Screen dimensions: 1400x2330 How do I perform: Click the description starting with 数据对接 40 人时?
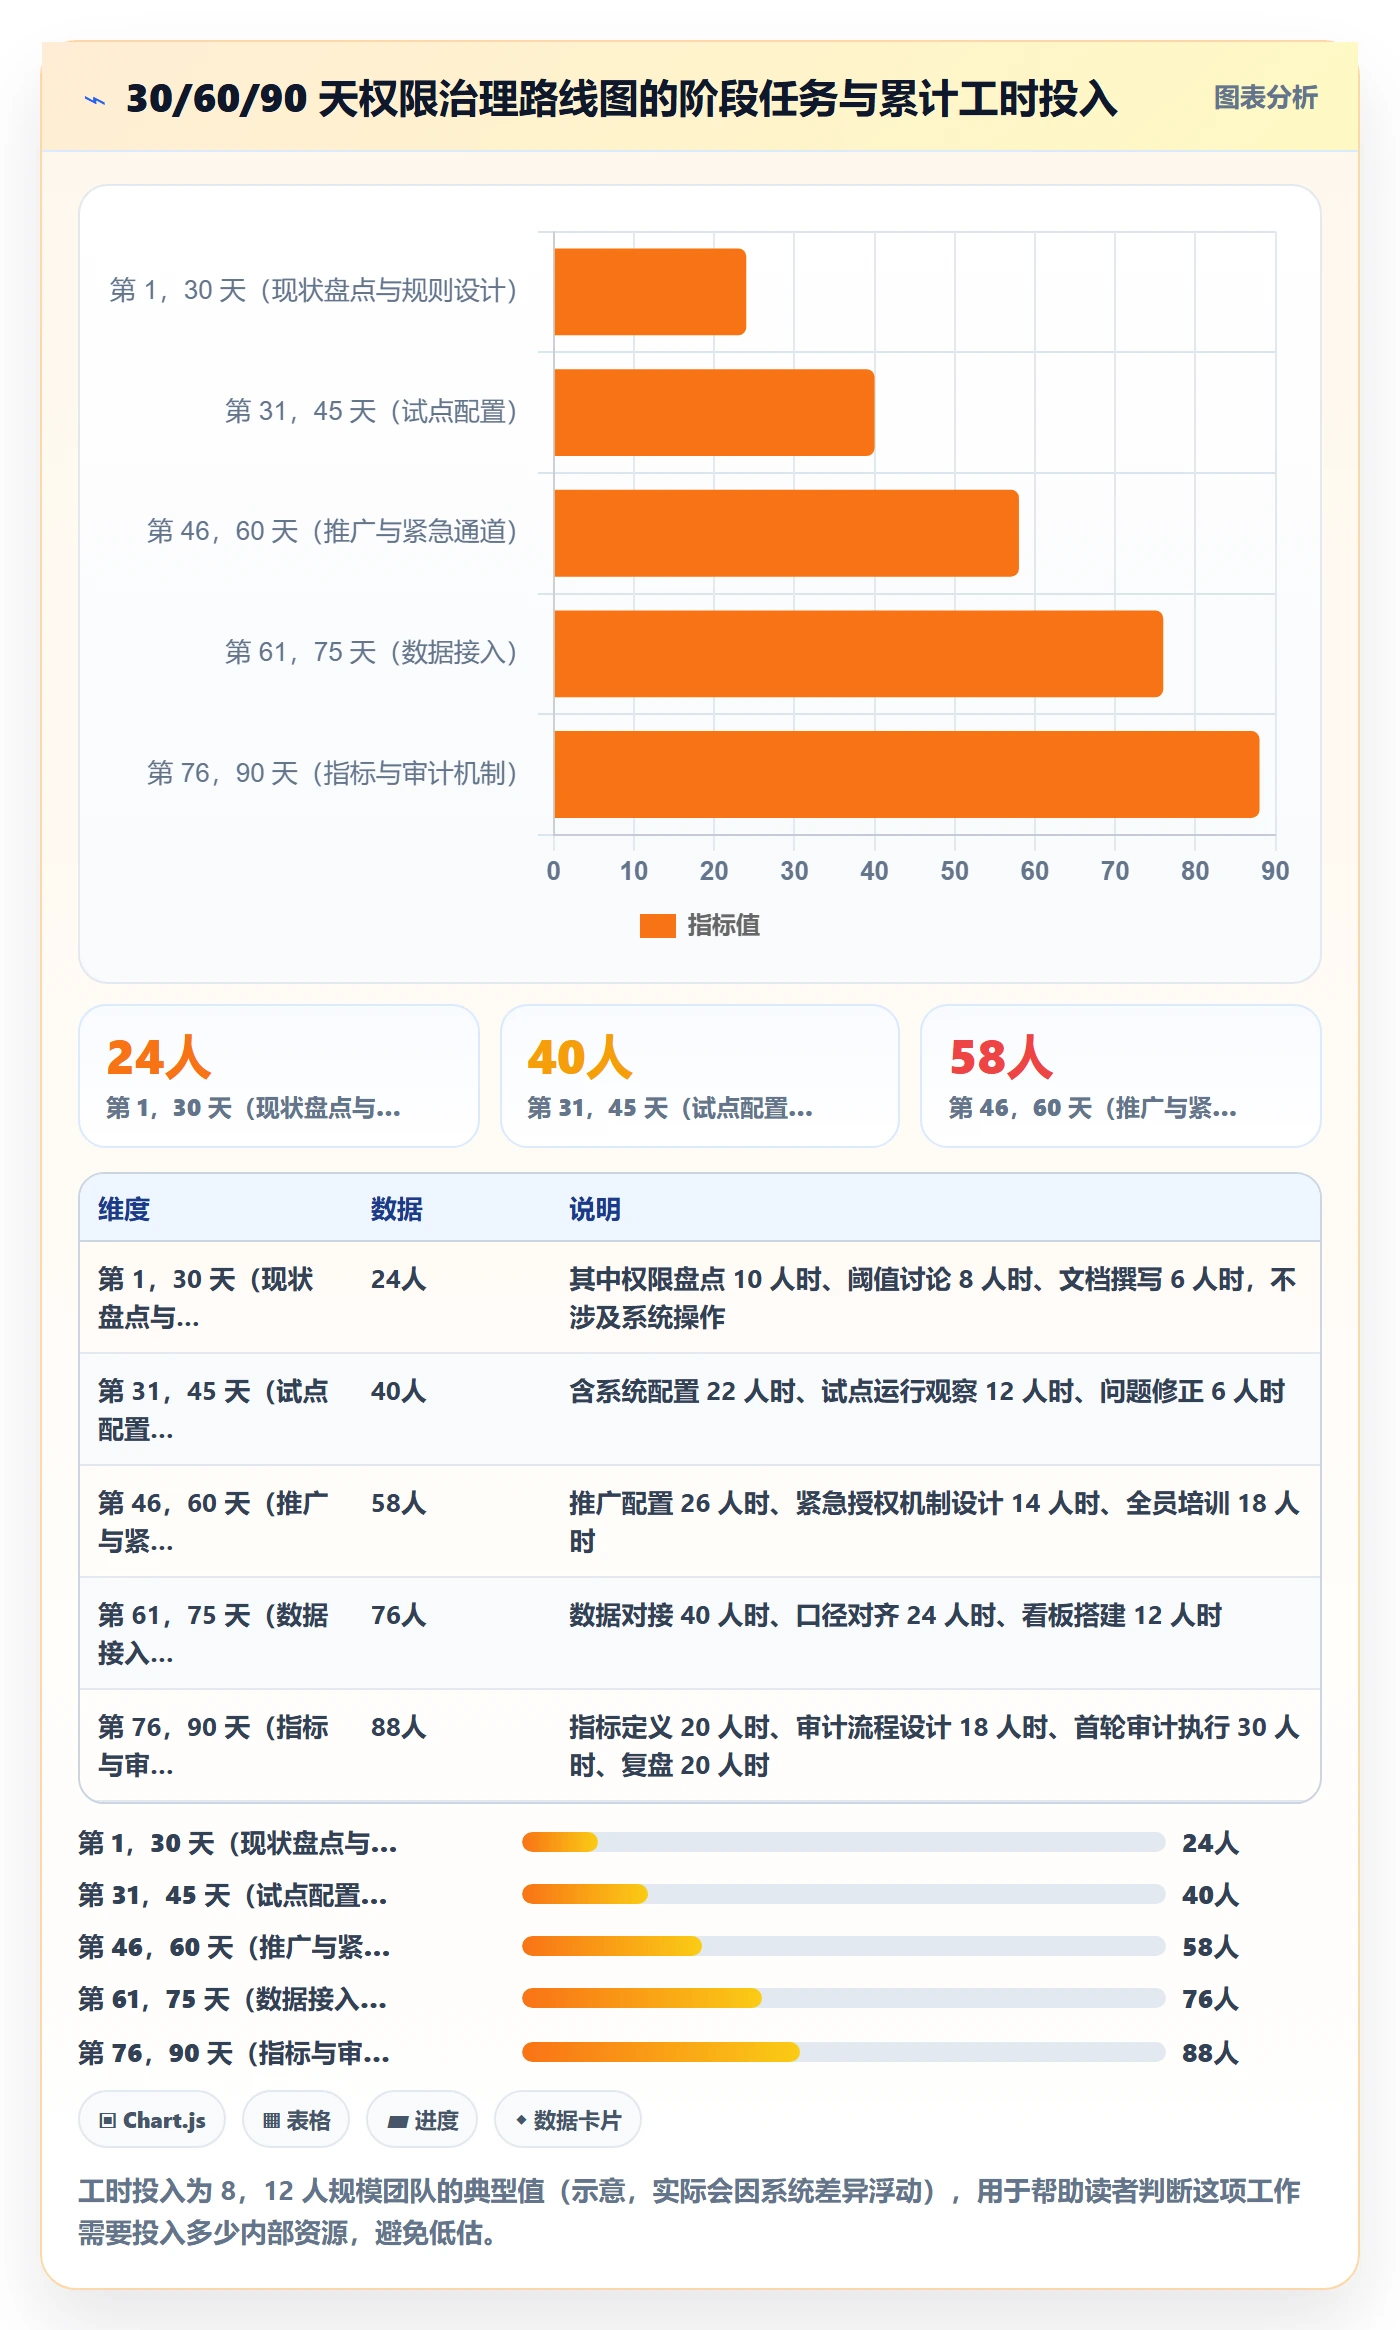click(x=896, y=1615)
